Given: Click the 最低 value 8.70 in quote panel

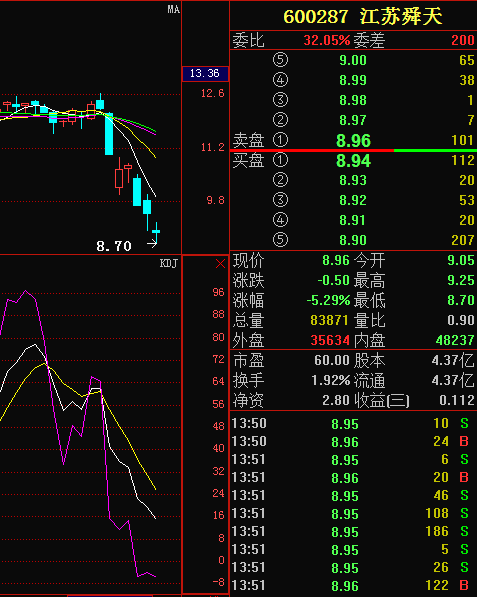Looking at the screenshot, I should click(461, 300).
